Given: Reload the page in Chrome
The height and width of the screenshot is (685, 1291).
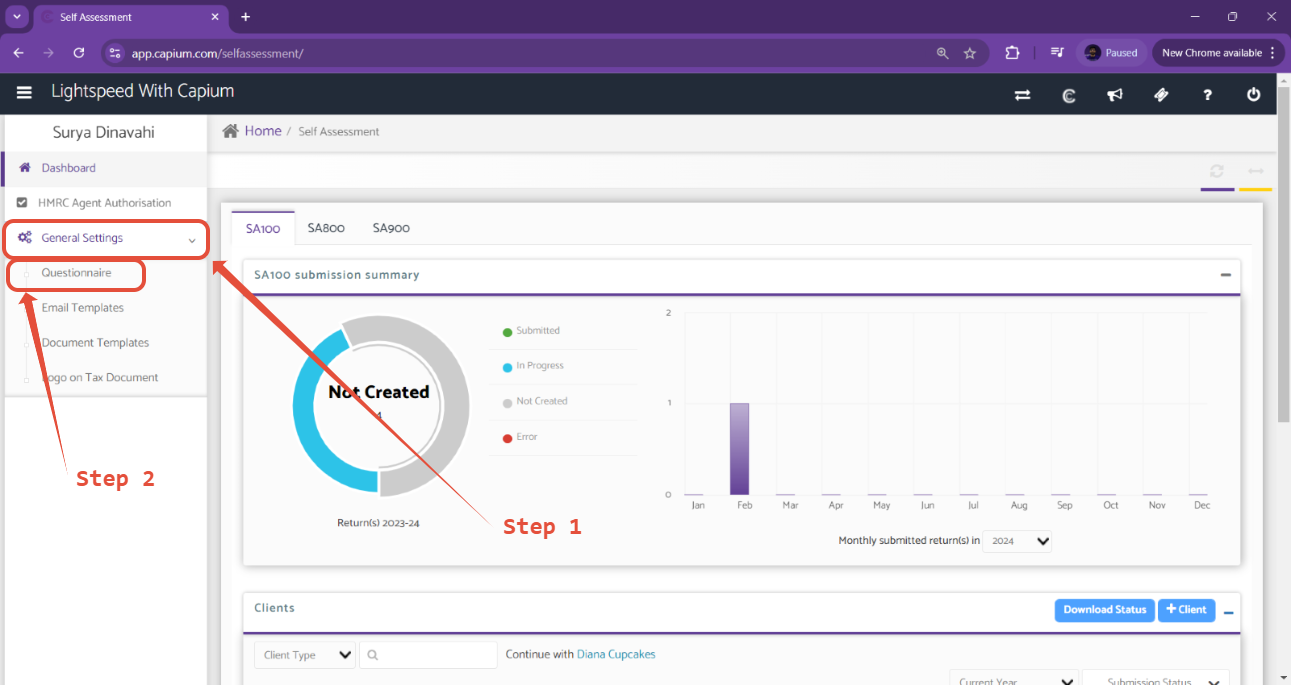Looking at the screenshot, I should [79, 53].
